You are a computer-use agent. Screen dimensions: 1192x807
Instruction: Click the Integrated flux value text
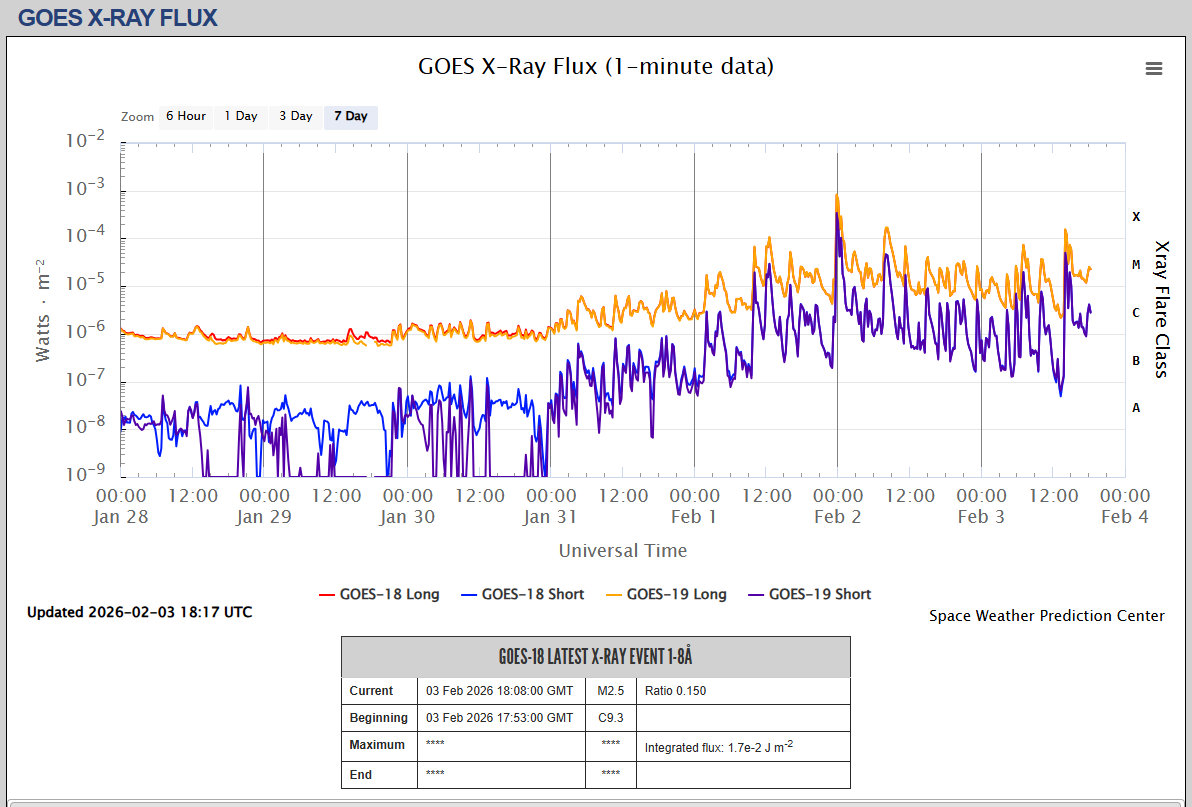(x=717, y=747)
